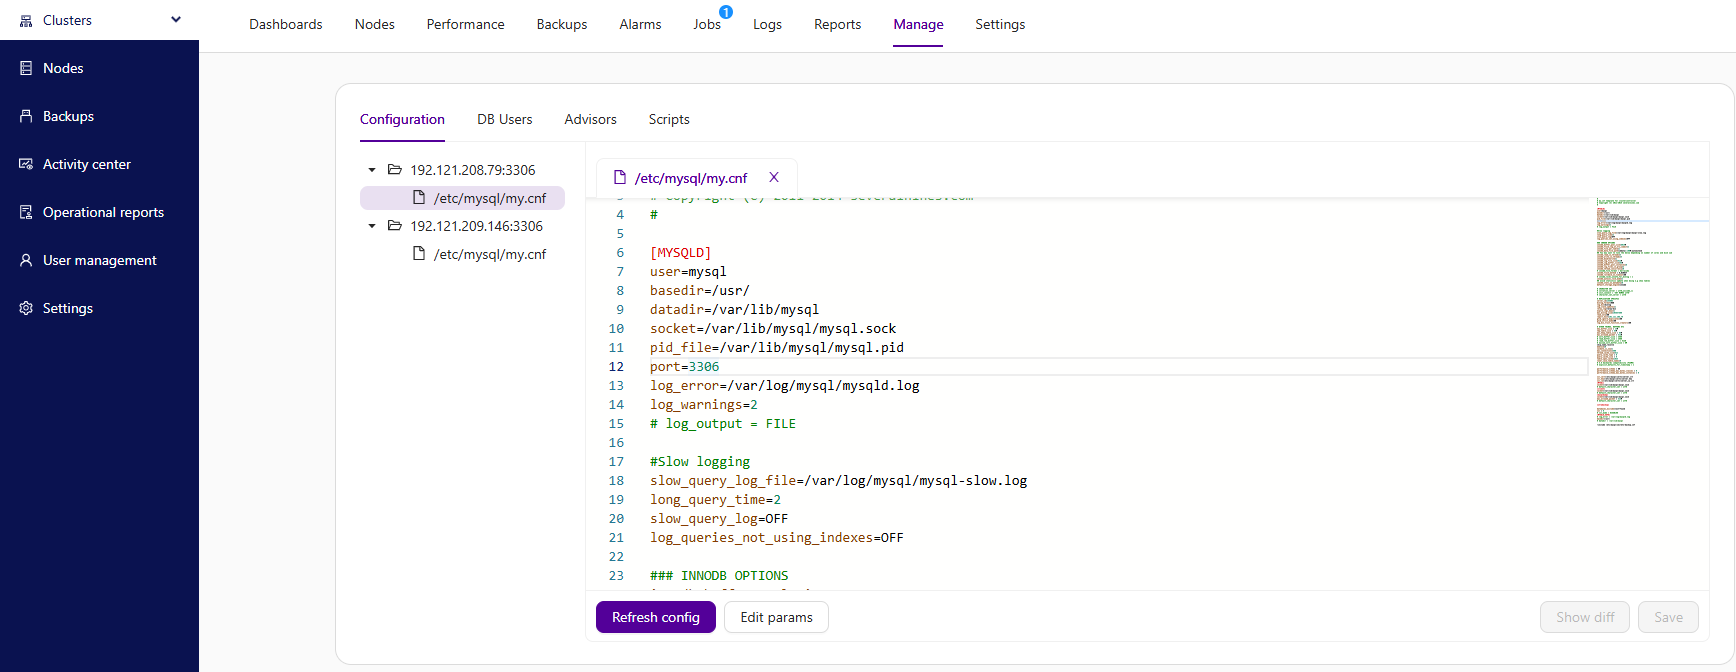
Task: Click the Activity center sidebar icon
Action: click(26, 164)
